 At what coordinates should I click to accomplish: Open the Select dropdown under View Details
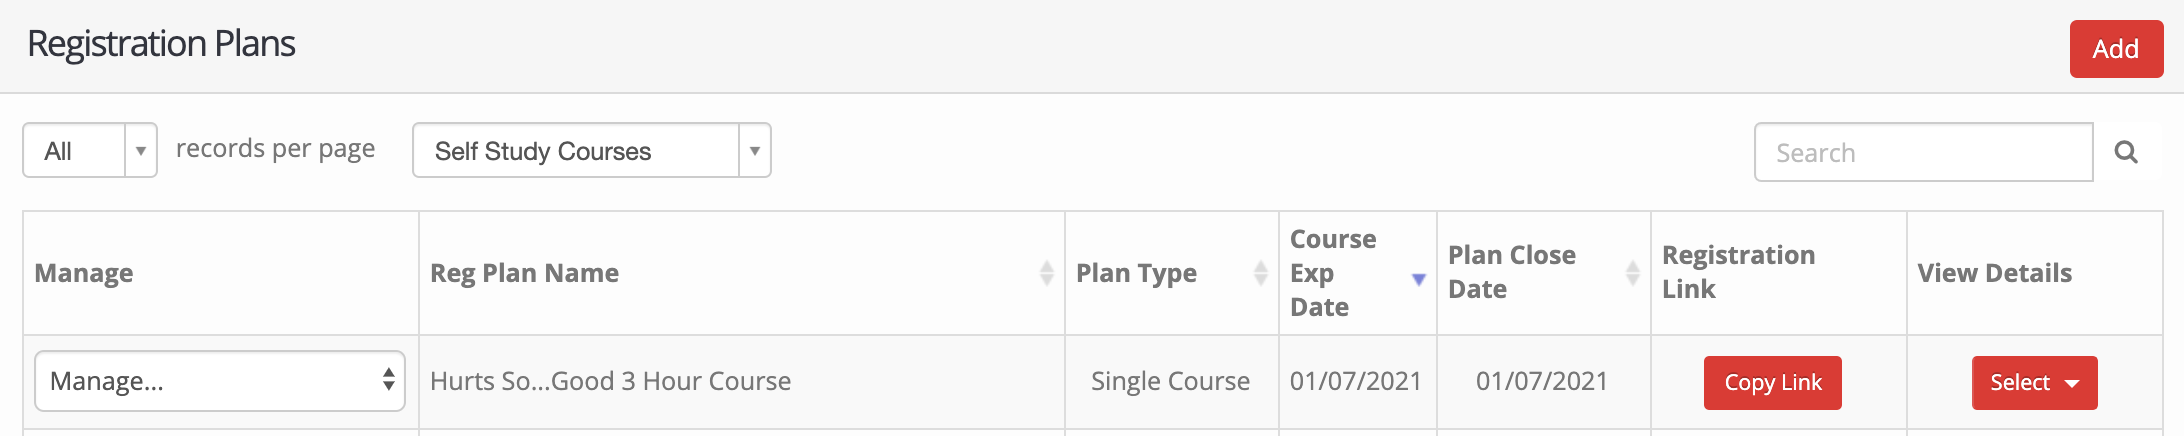(2034, 383)
